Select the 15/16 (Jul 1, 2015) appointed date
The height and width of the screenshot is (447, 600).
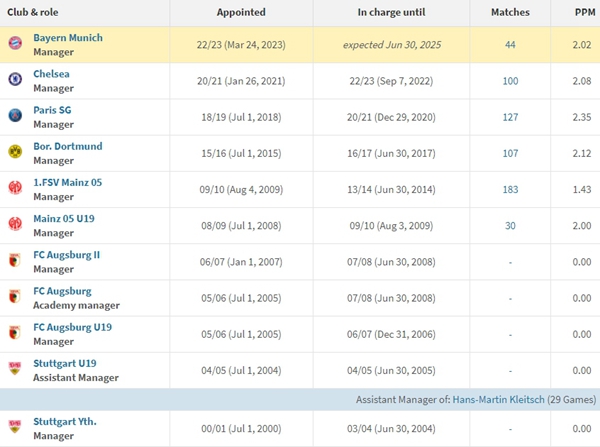(241, 153)
